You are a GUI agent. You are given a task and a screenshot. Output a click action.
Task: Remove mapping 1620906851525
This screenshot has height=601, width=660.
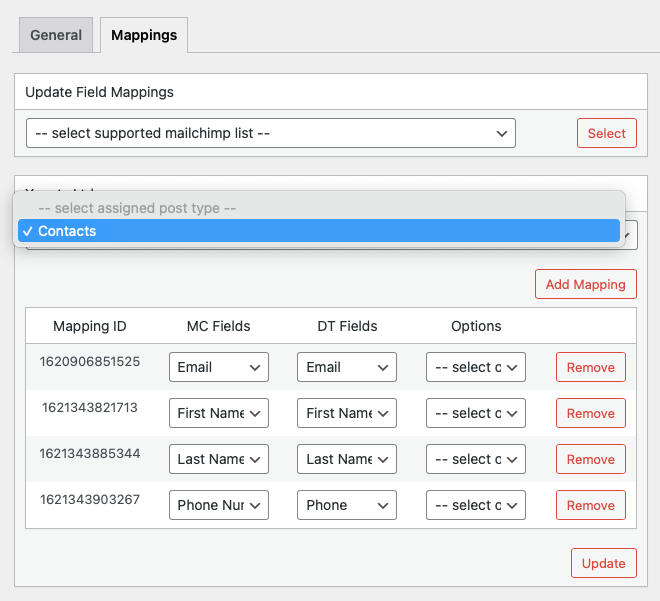(x=591, y=367)
